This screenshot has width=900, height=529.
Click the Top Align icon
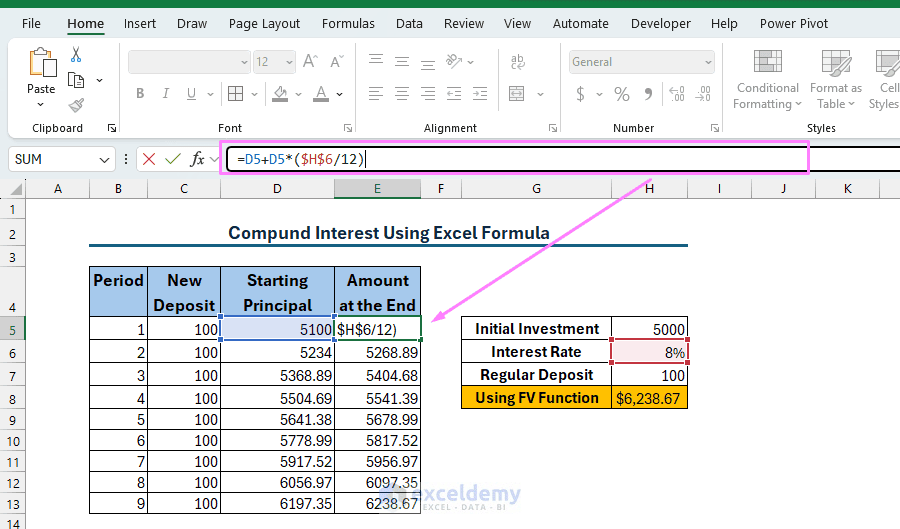376,60
